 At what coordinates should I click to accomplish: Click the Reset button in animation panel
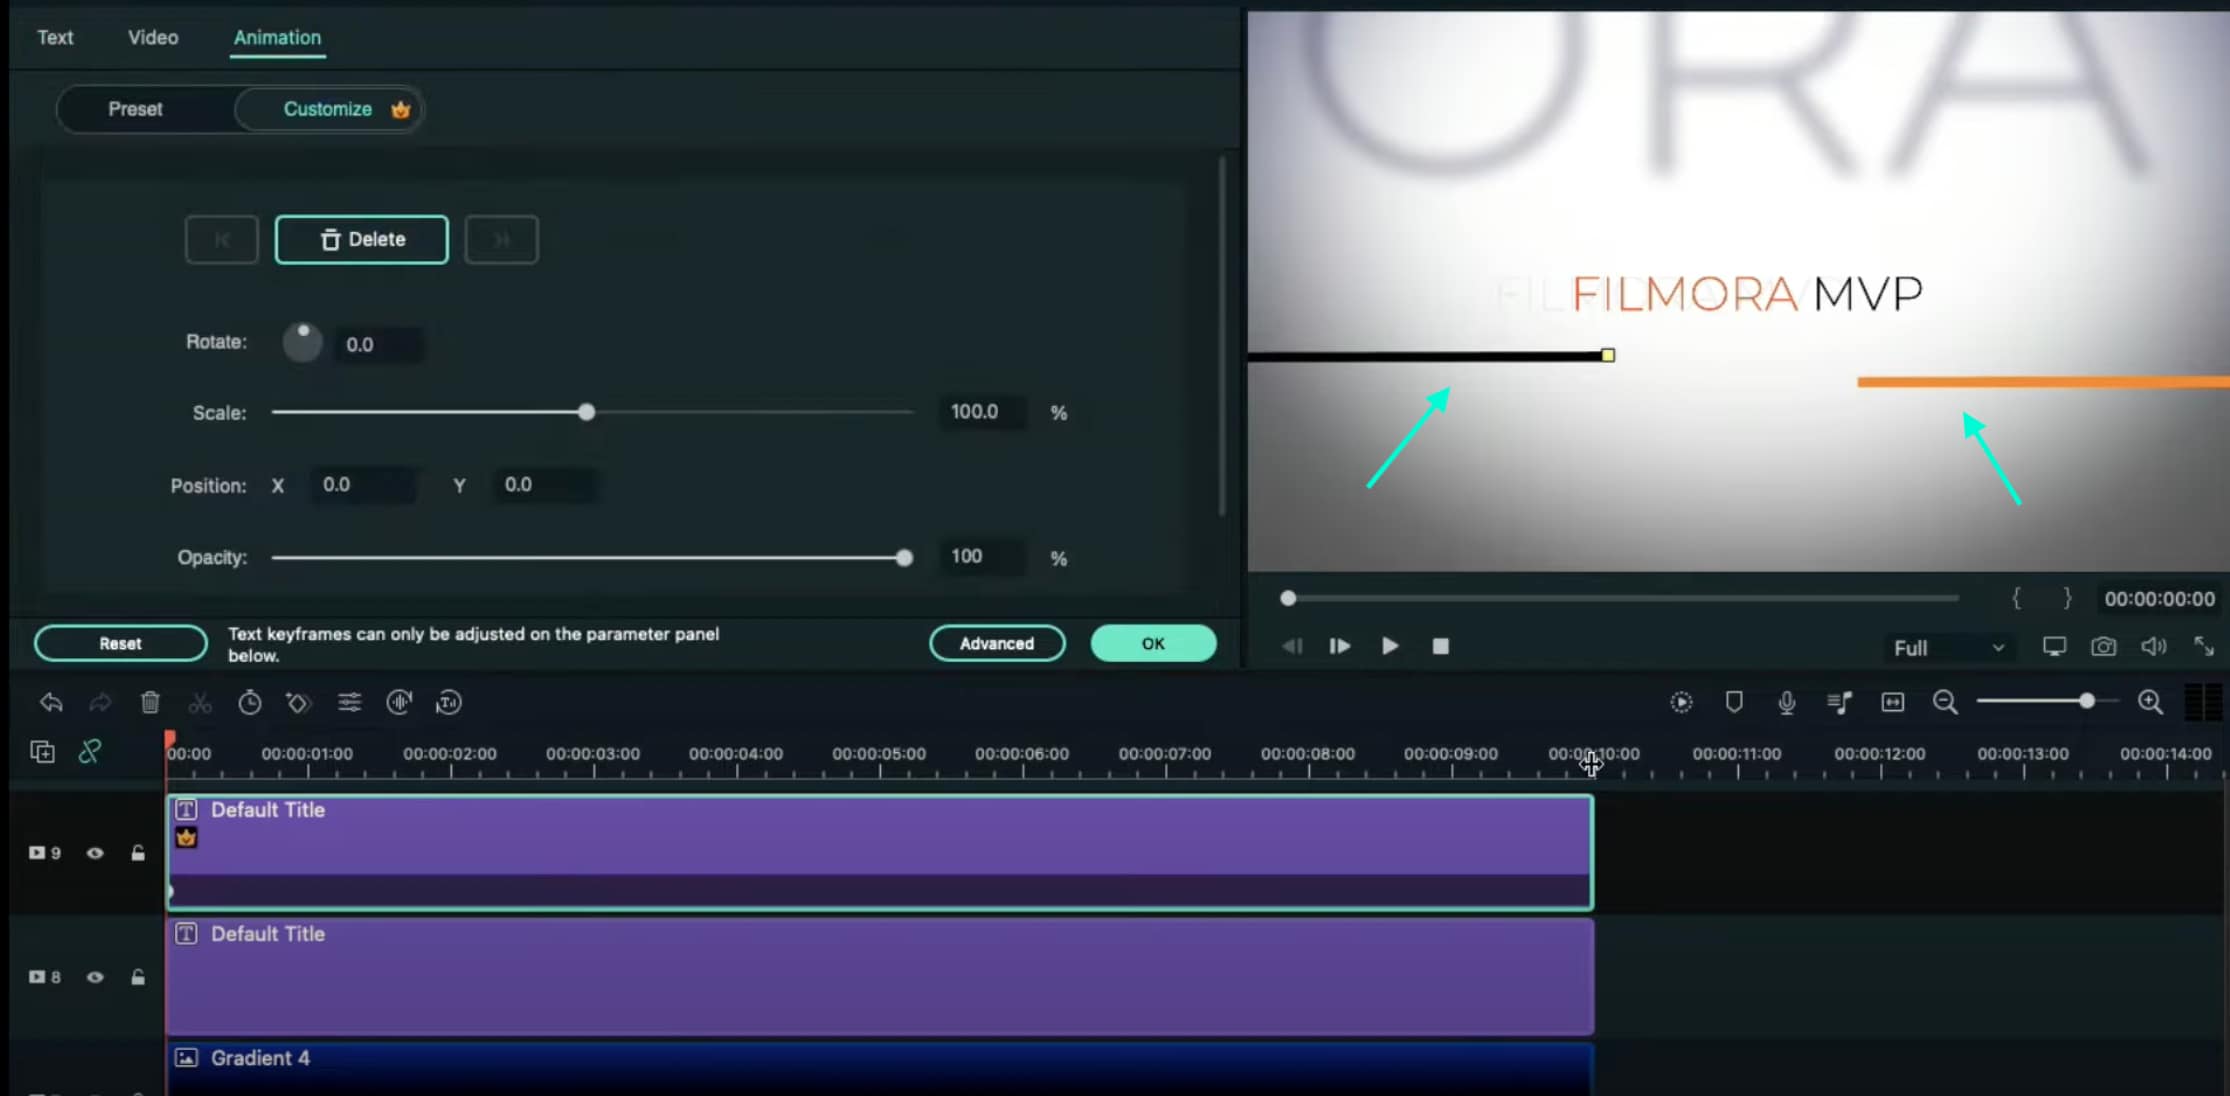click(x=119, y=643)
